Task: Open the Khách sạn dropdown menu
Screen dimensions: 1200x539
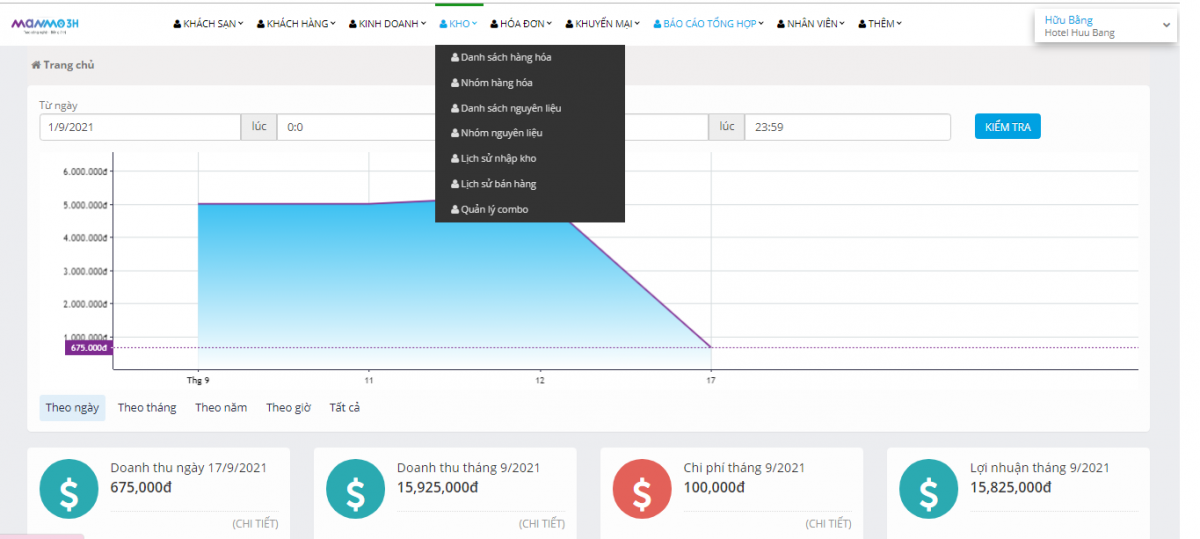Action: click(208, 24)
